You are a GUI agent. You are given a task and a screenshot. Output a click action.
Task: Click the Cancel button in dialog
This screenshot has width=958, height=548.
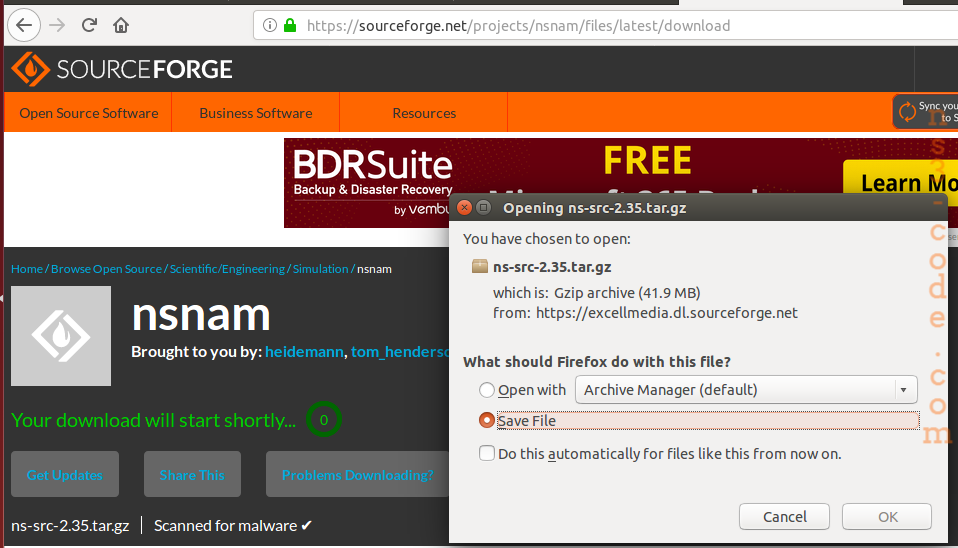click(x=784, y=517)
